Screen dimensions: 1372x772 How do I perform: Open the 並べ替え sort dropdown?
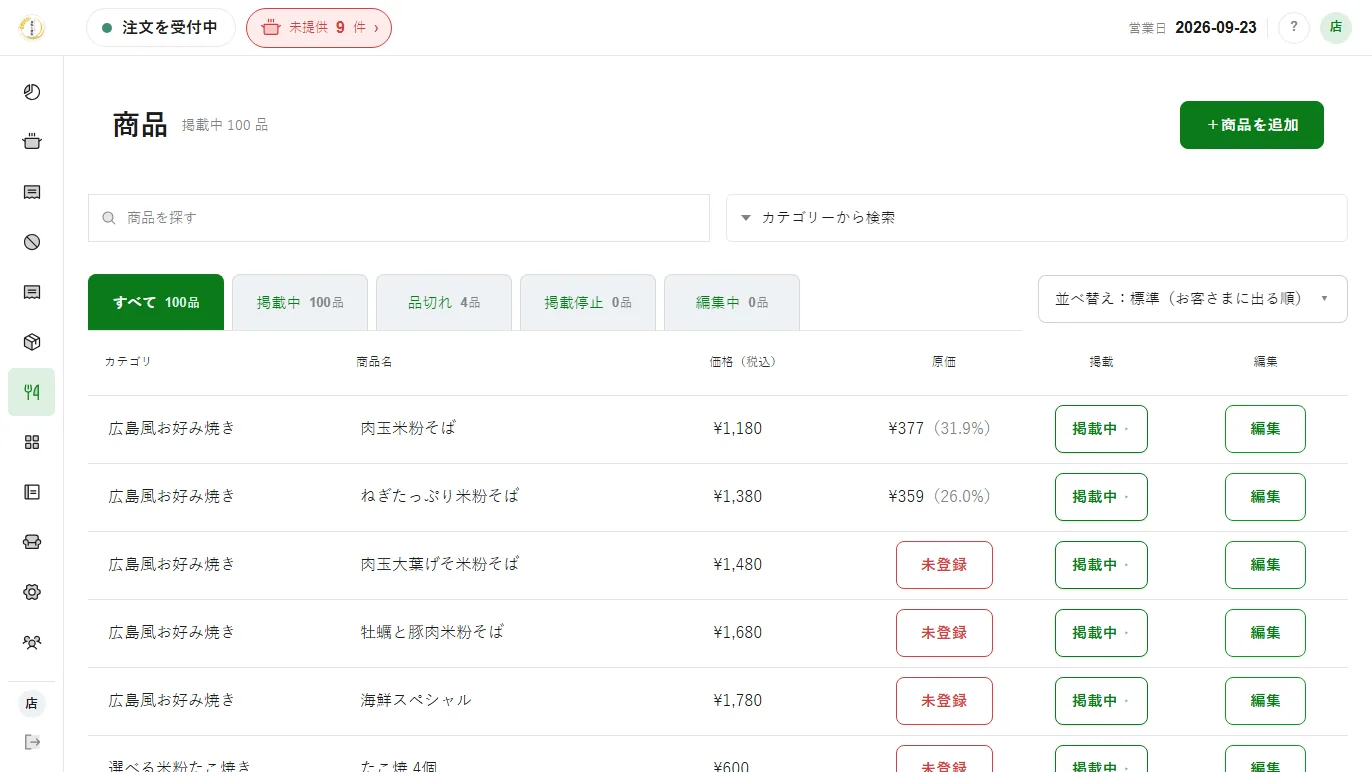pos(1193,299)
